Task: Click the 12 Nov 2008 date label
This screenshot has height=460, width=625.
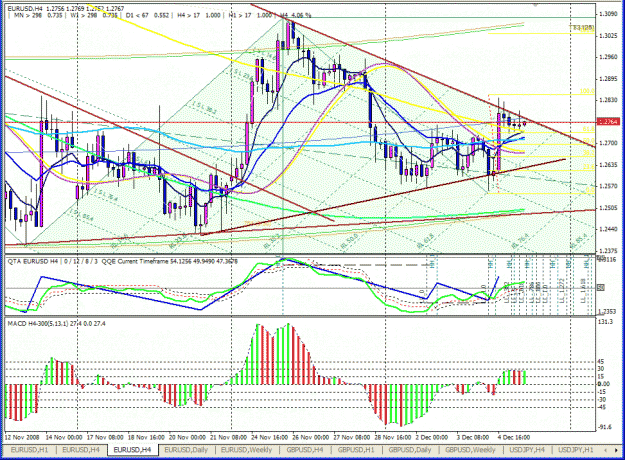Action: click(22, 437)
